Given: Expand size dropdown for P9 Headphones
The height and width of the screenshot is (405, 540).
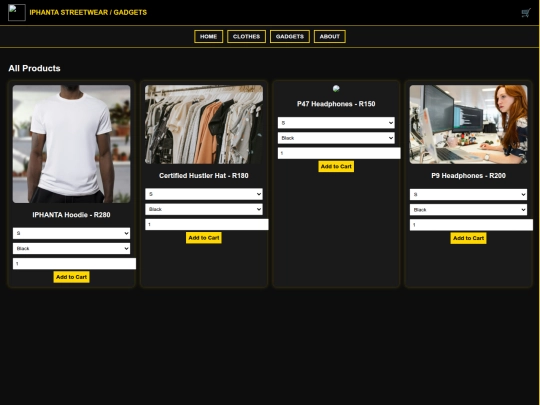Looking at the screenshot, I should coord(468,194).
